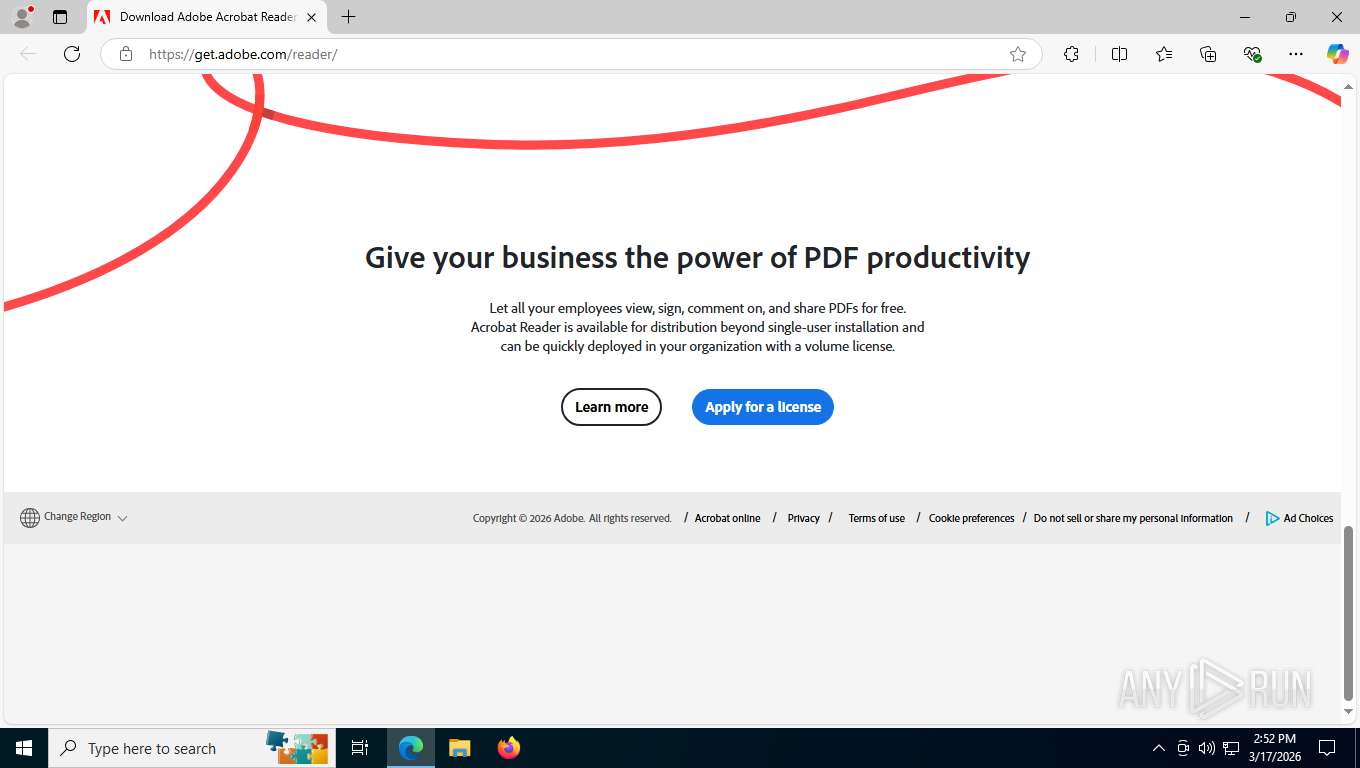Open Settings and more menu
The height and width of the screenshot is (768, 1360).
[x=1296, y=54]
